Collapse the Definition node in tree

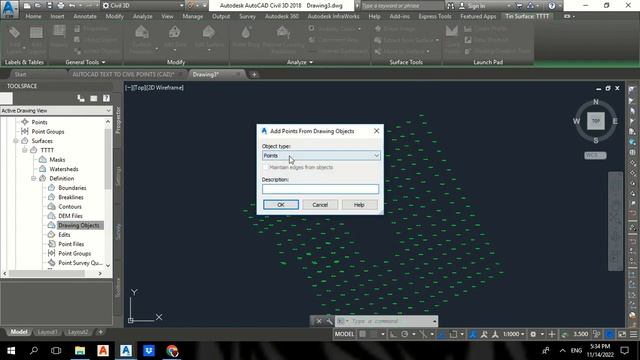tap(33, 178)
